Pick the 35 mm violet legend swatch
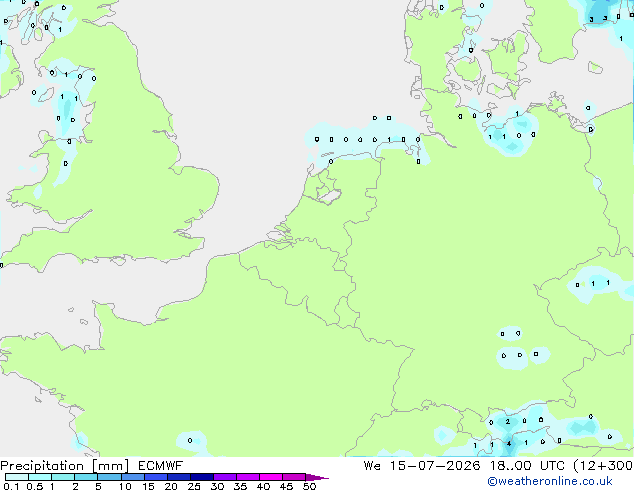Image resolution: width=634 pixels, height=490 pixels. pyautogui.click(x=247, y=477)
